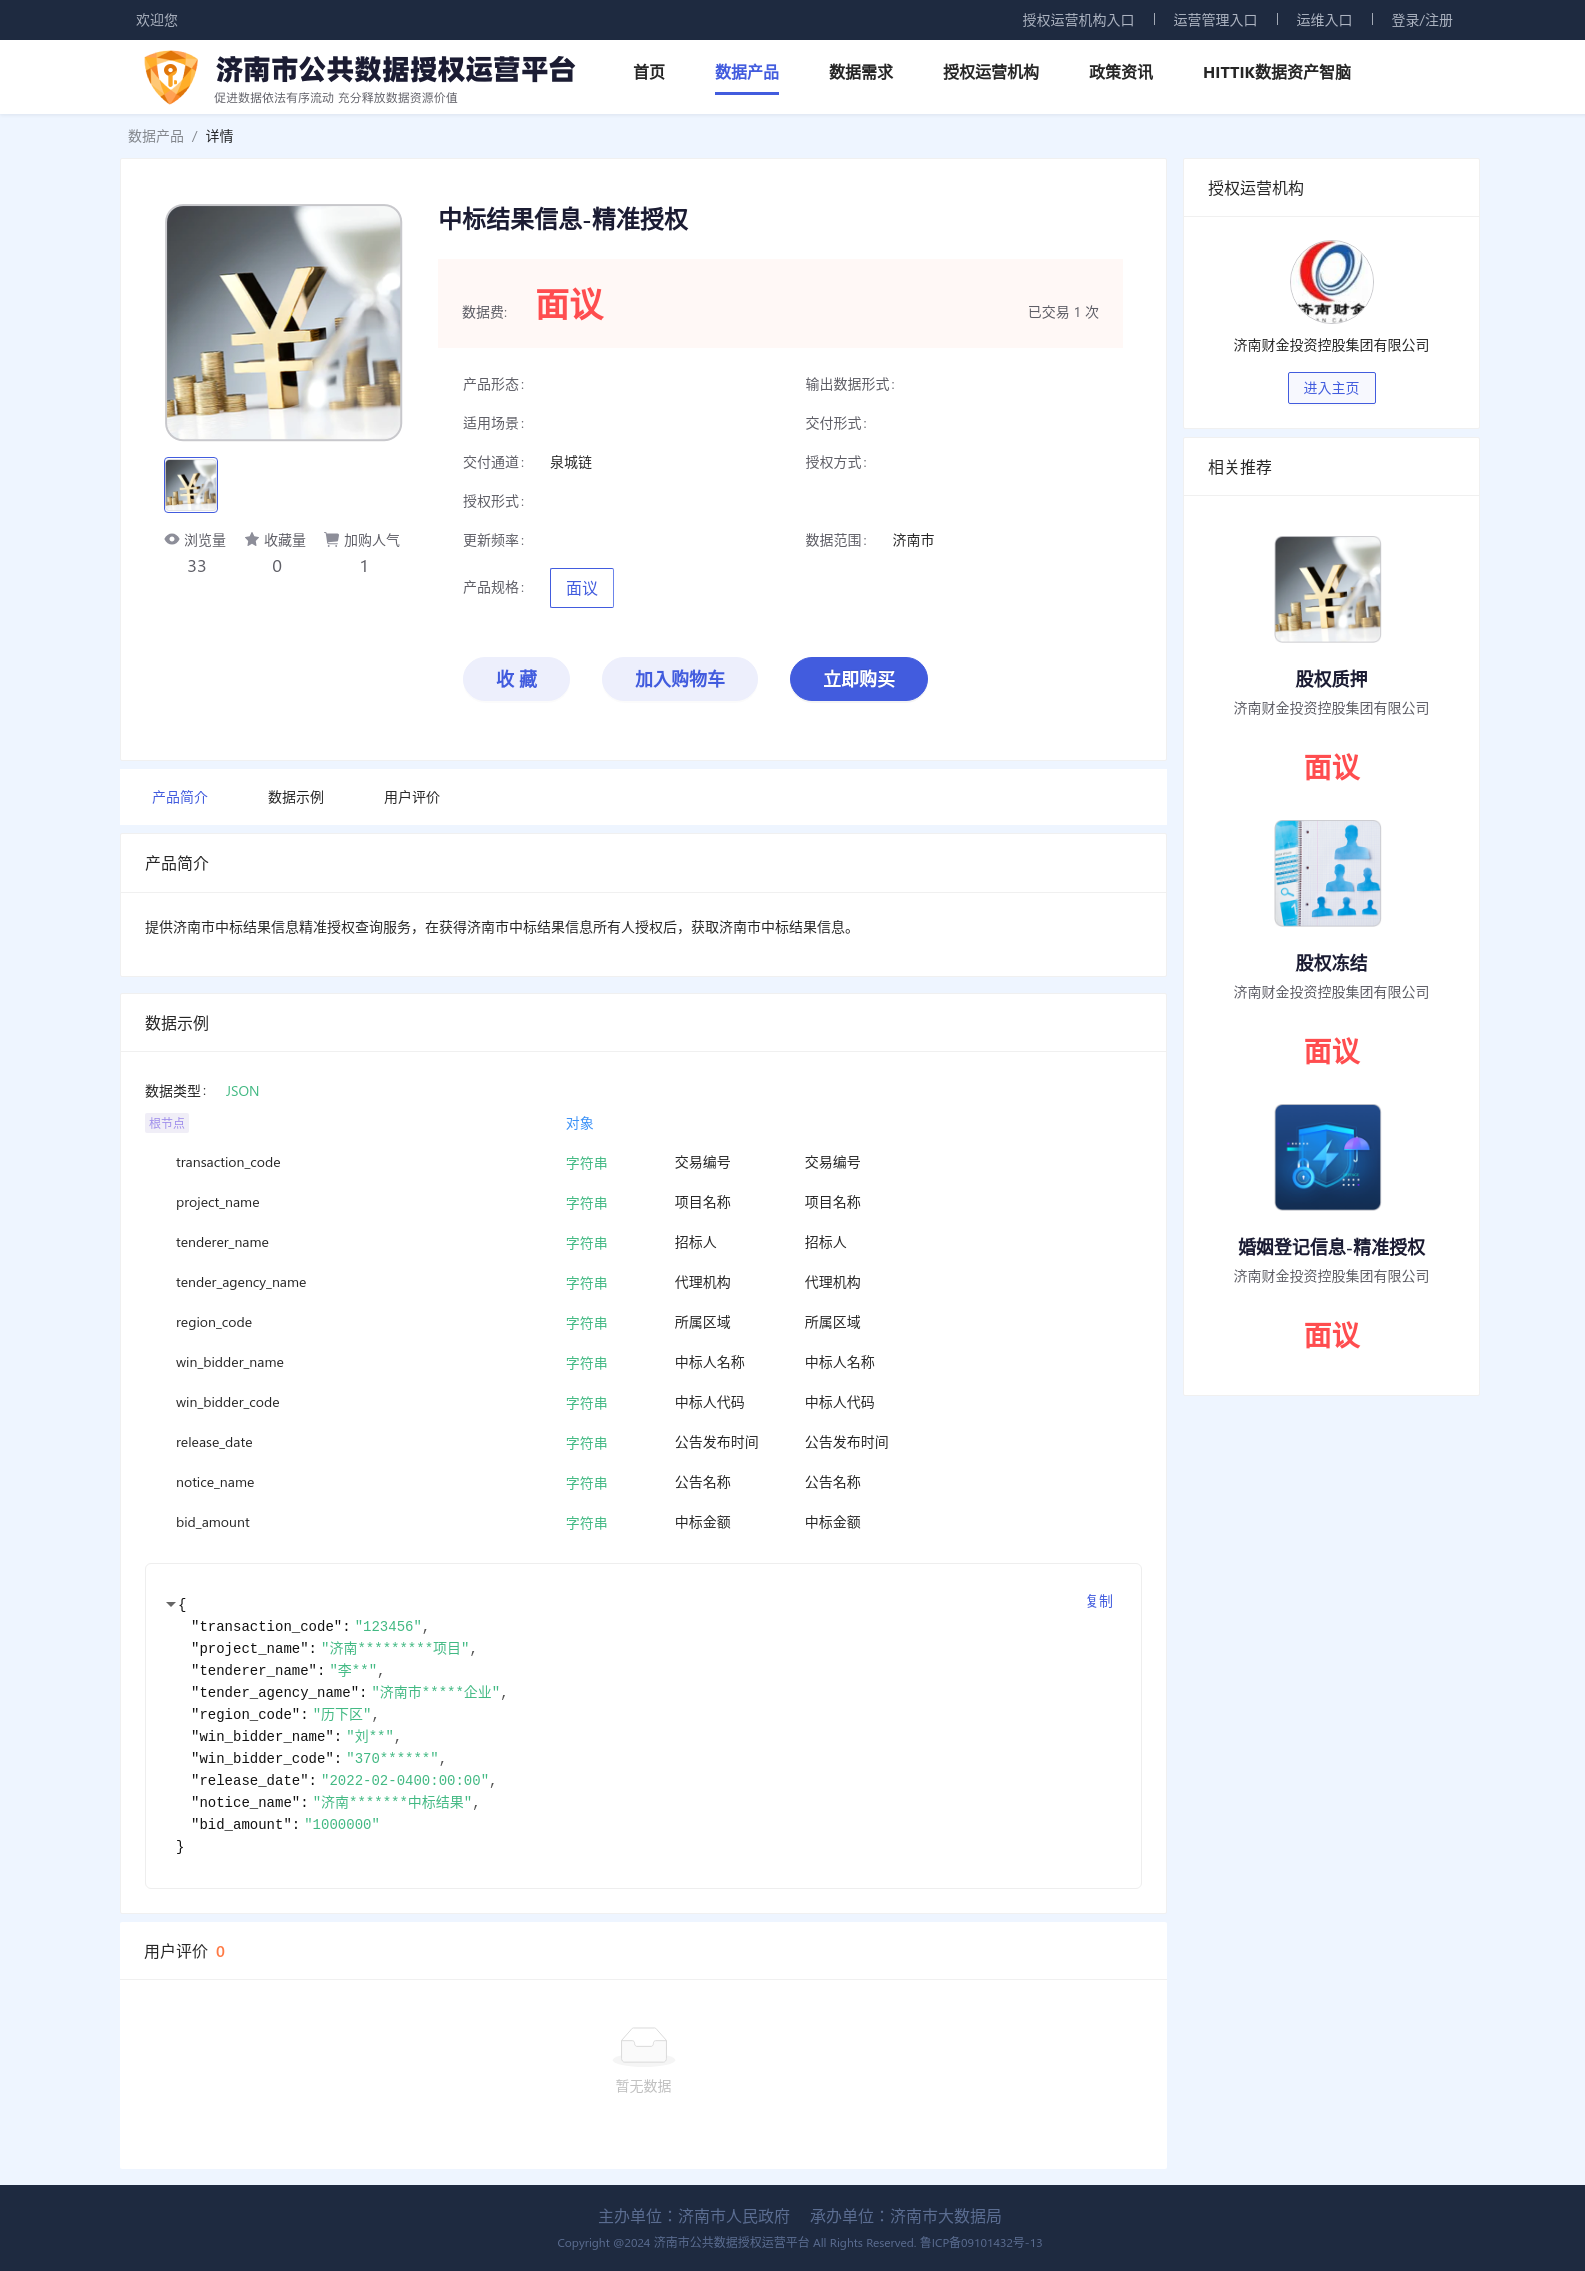The height and width of the screenshot is (2271, 1585).
Task: Open the 政策资讯 navigation item
Action: (1121, 72)
